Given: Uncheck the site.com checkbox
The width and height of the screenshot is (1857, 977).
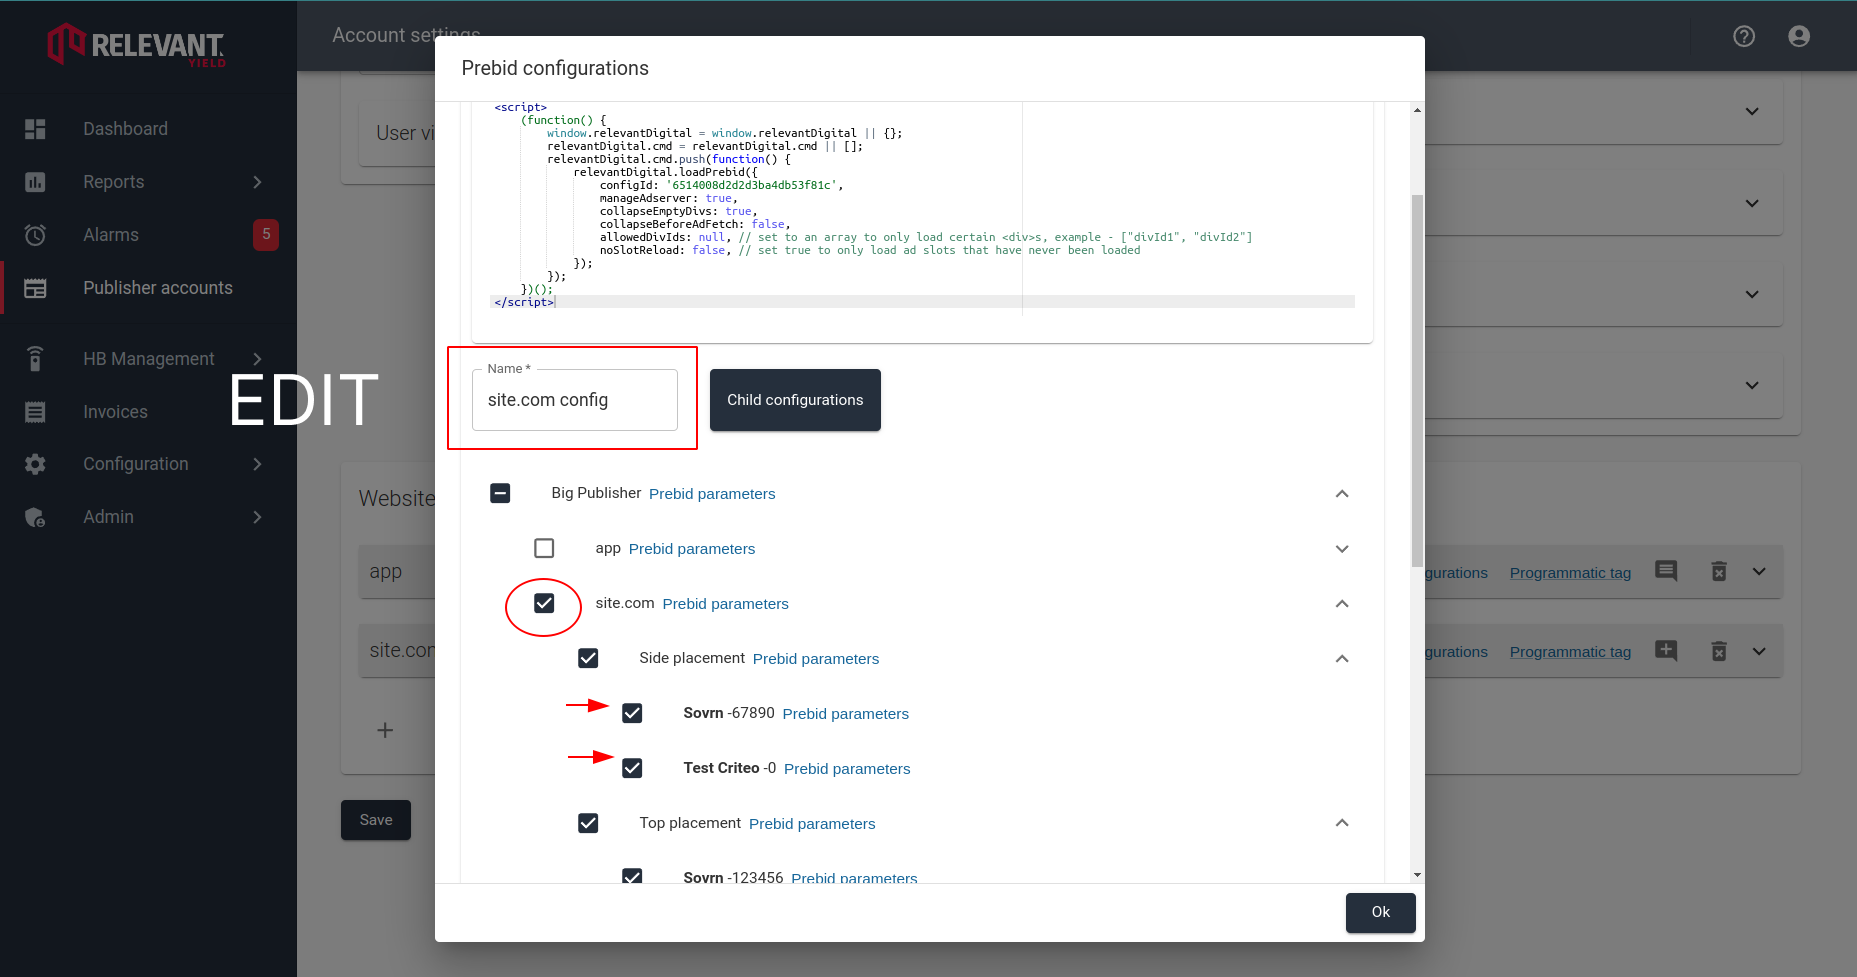Looking at the screenshot, I should point(543,603).
